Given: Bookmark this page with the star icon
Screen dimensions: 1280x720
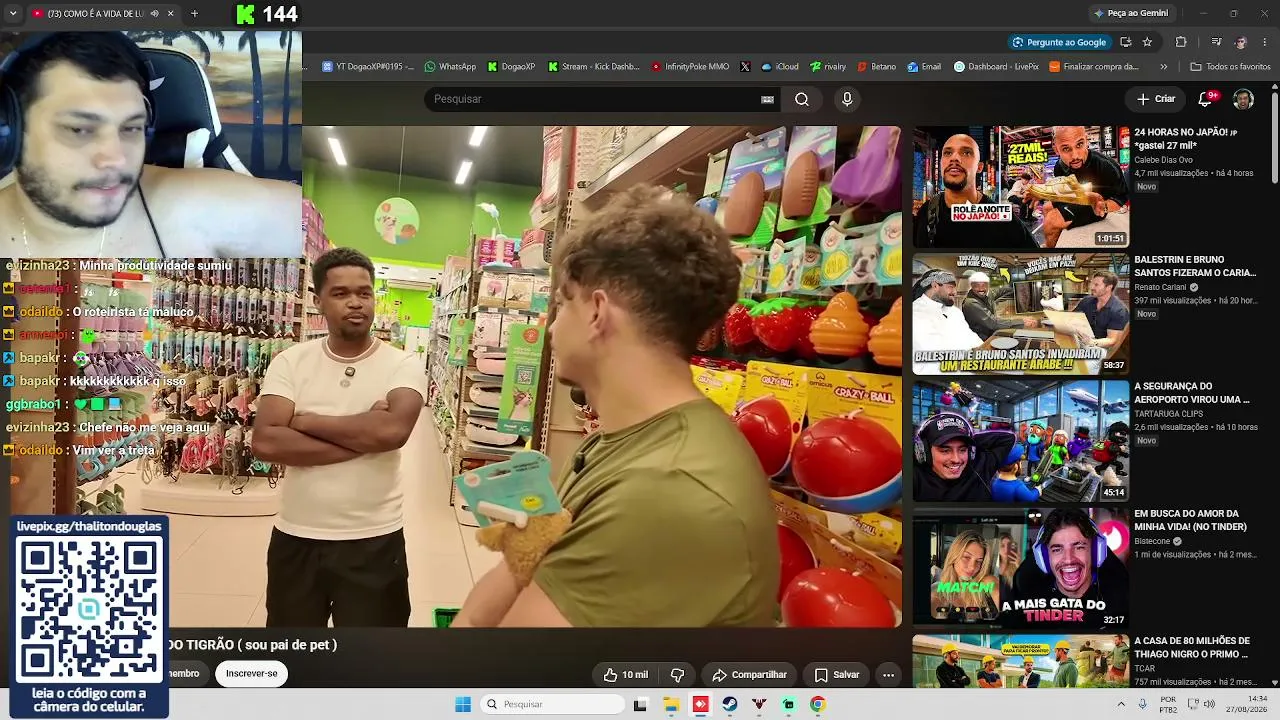Looking at the screenshot, I should coord(1147,42).
